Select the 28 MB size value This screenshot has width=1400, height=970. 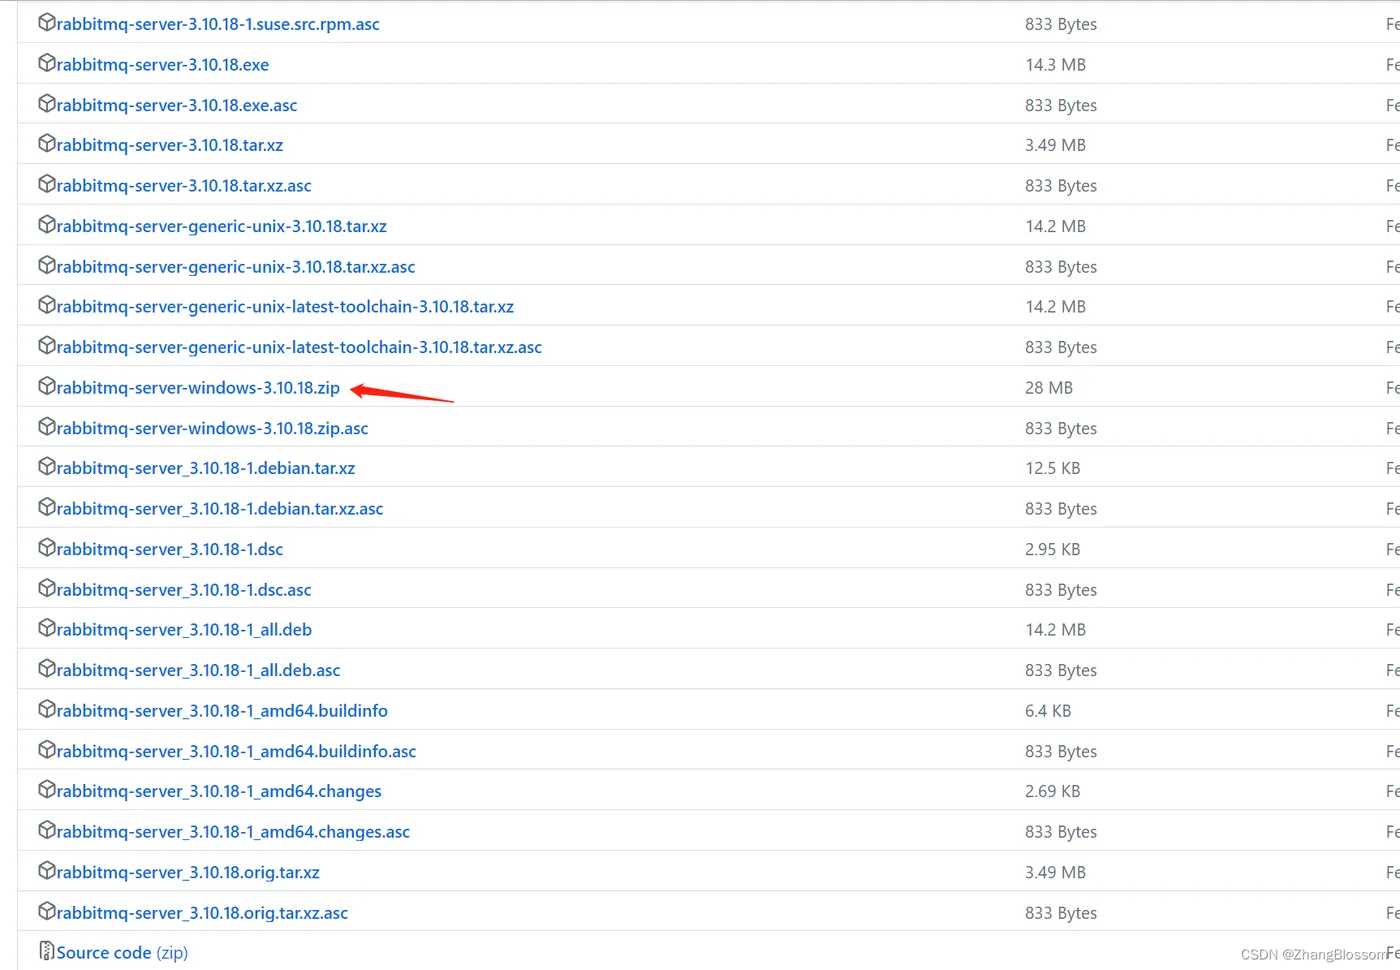click(x=1049, y=388)
